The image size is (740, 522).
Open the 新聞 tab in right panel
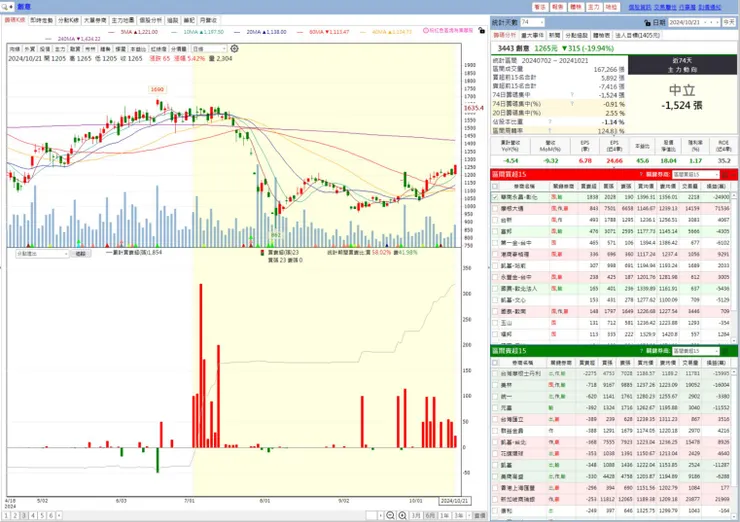click(x=555, y=35)
